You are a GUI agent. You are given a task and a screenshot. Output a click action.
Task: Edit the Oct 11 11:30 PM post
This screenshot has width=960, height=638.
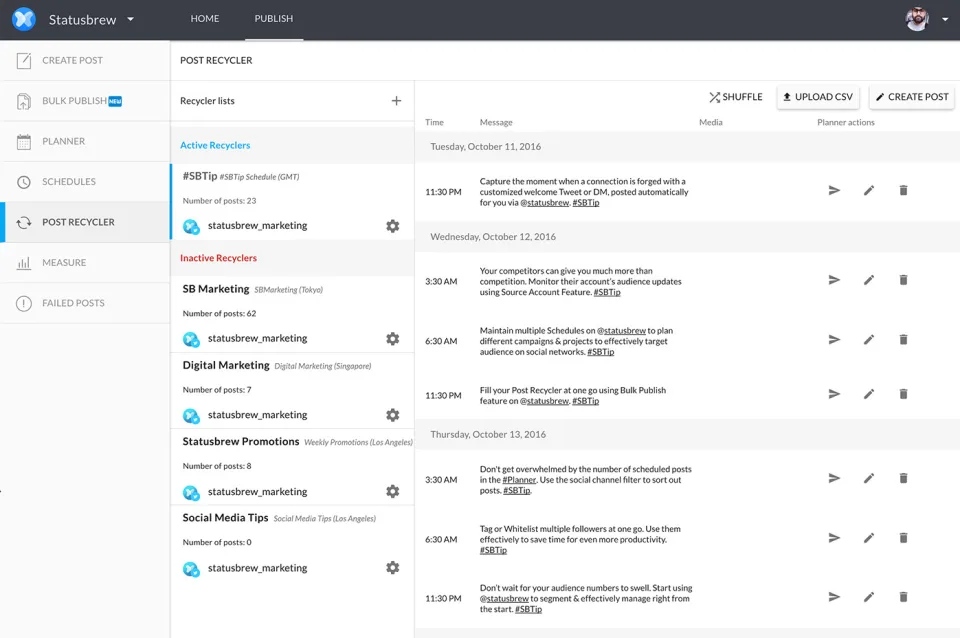(x=869, y=190)
